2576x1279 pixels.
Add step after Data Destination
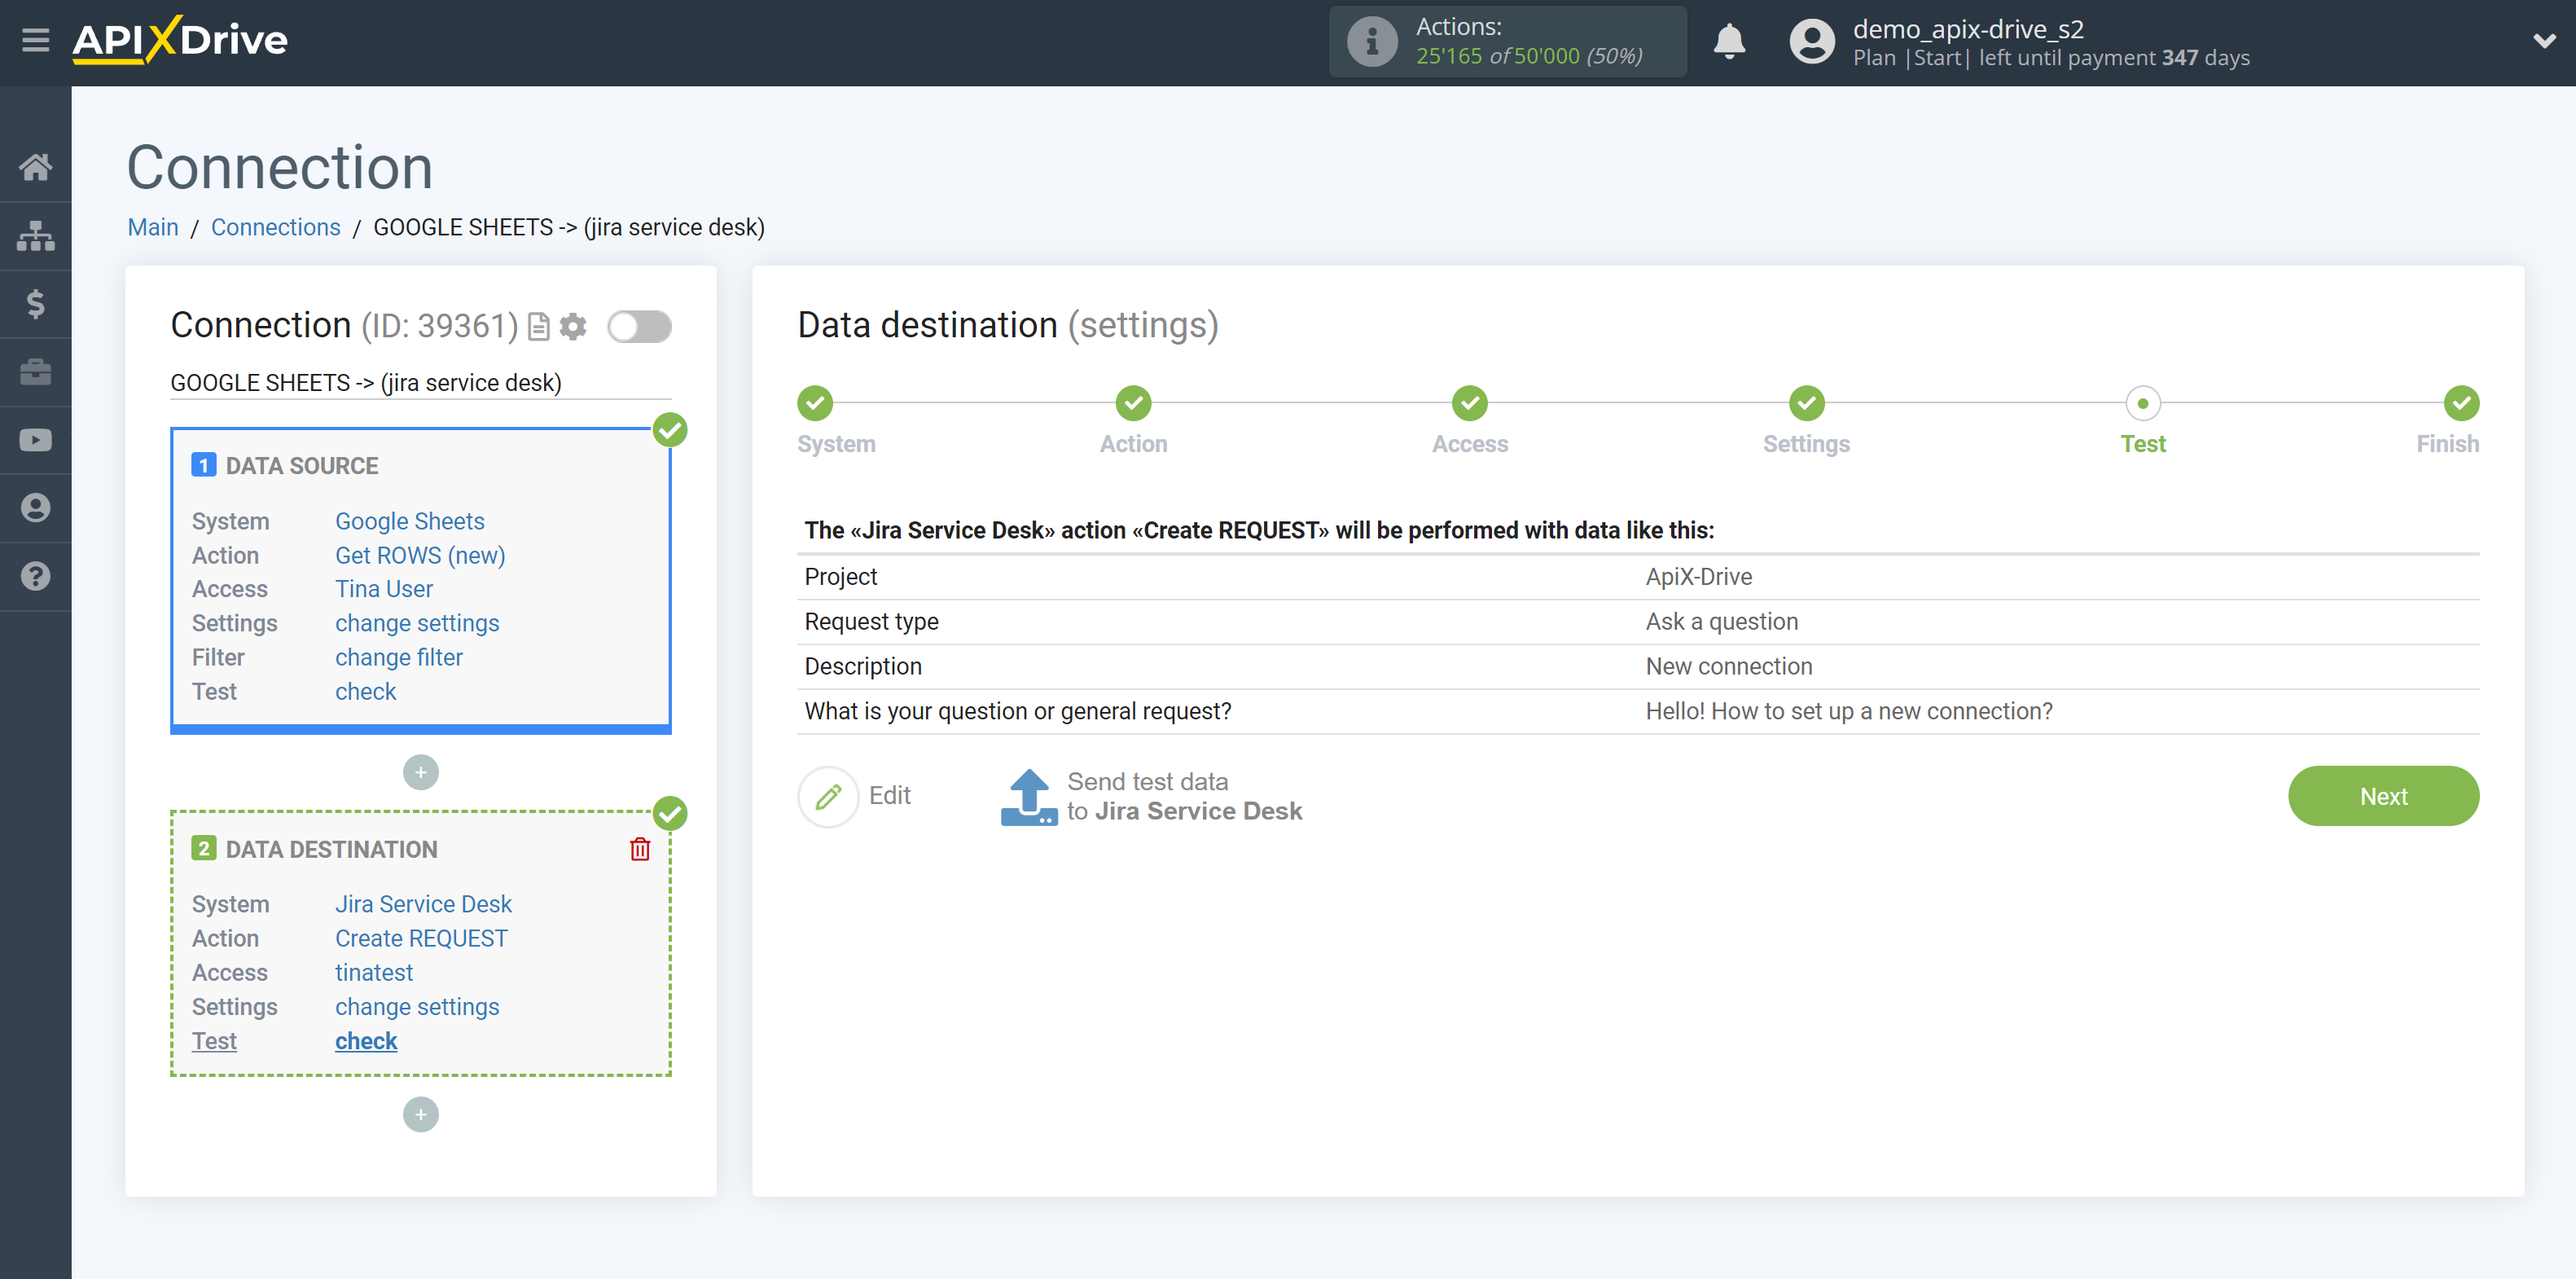(421, 1115)
